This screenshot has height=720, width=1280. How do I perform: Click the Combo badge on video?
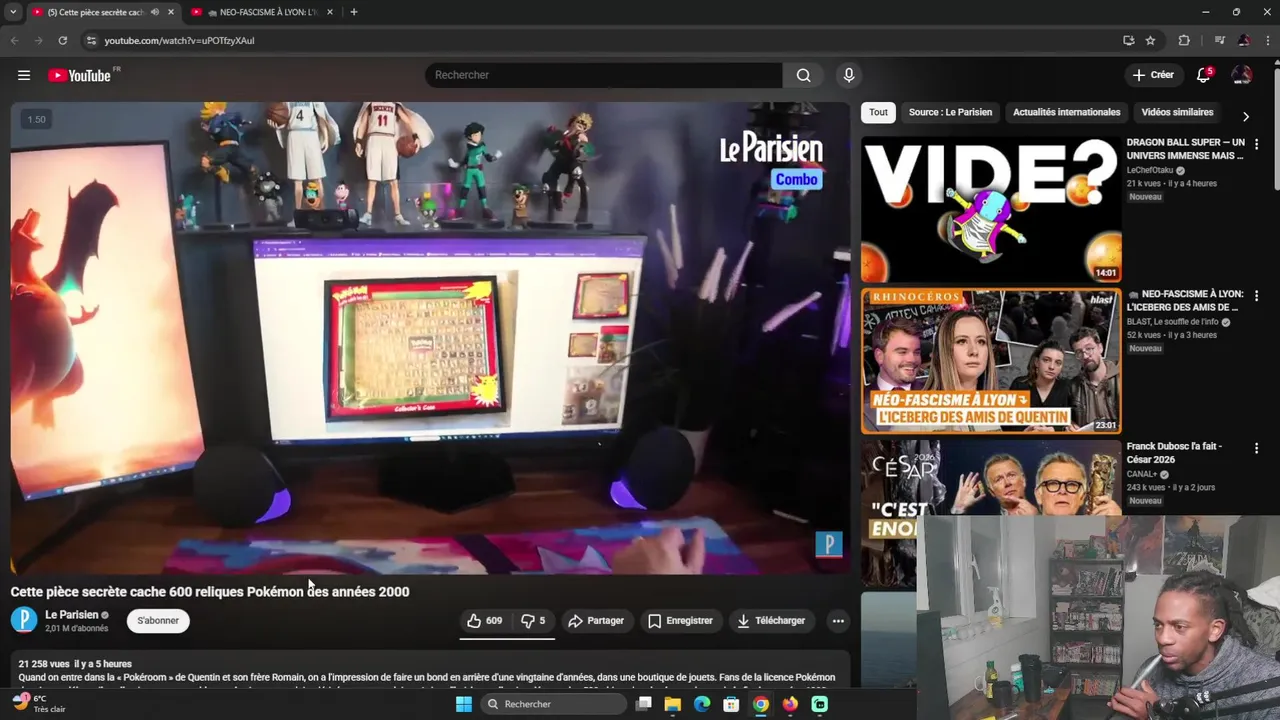(796, 180)
